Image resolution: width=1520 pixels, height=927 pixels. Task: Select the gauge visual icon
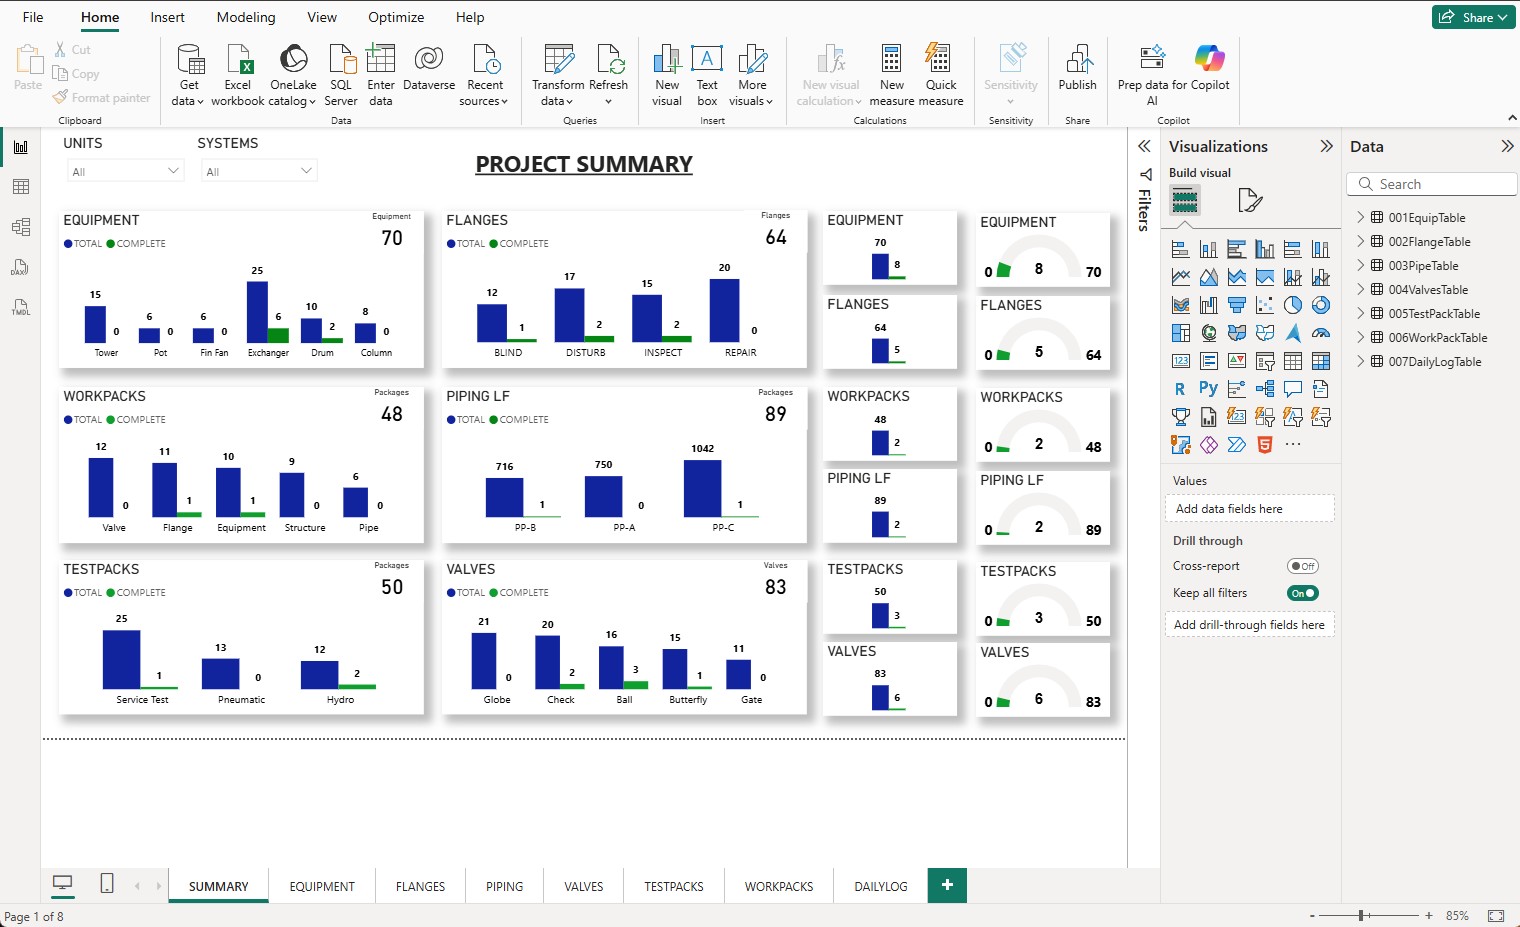coord(1321,332)
